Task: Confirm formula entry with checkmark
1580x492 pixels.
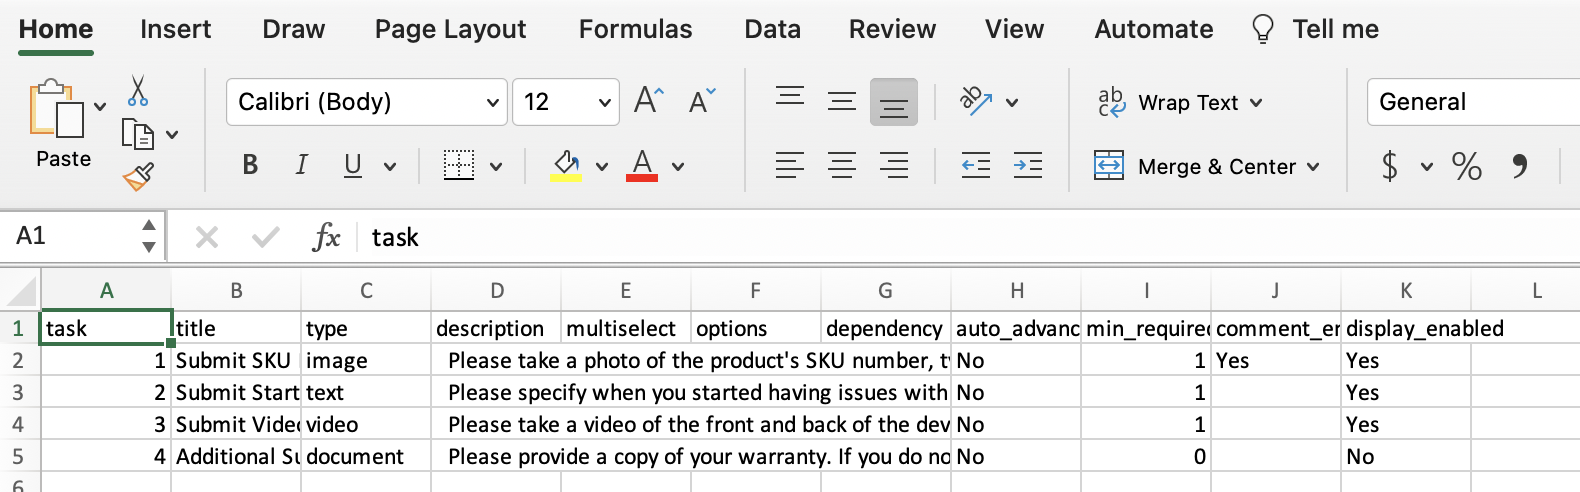Action: 266,237
